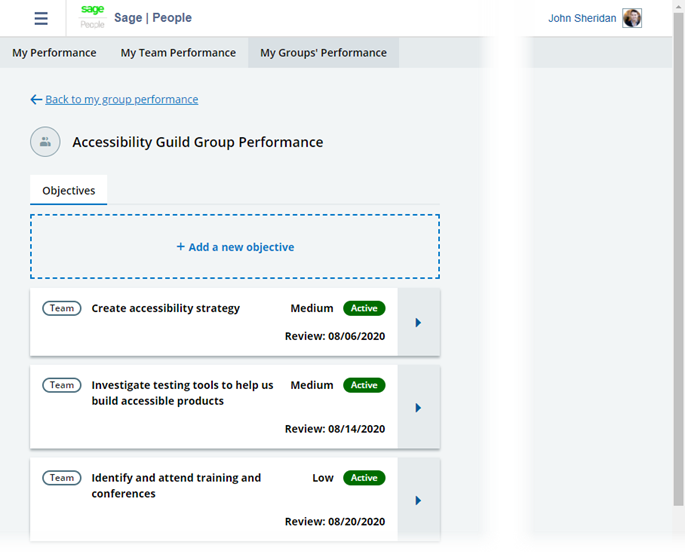
Task: Click Add a new objective
Action: (x=235, y=247)
